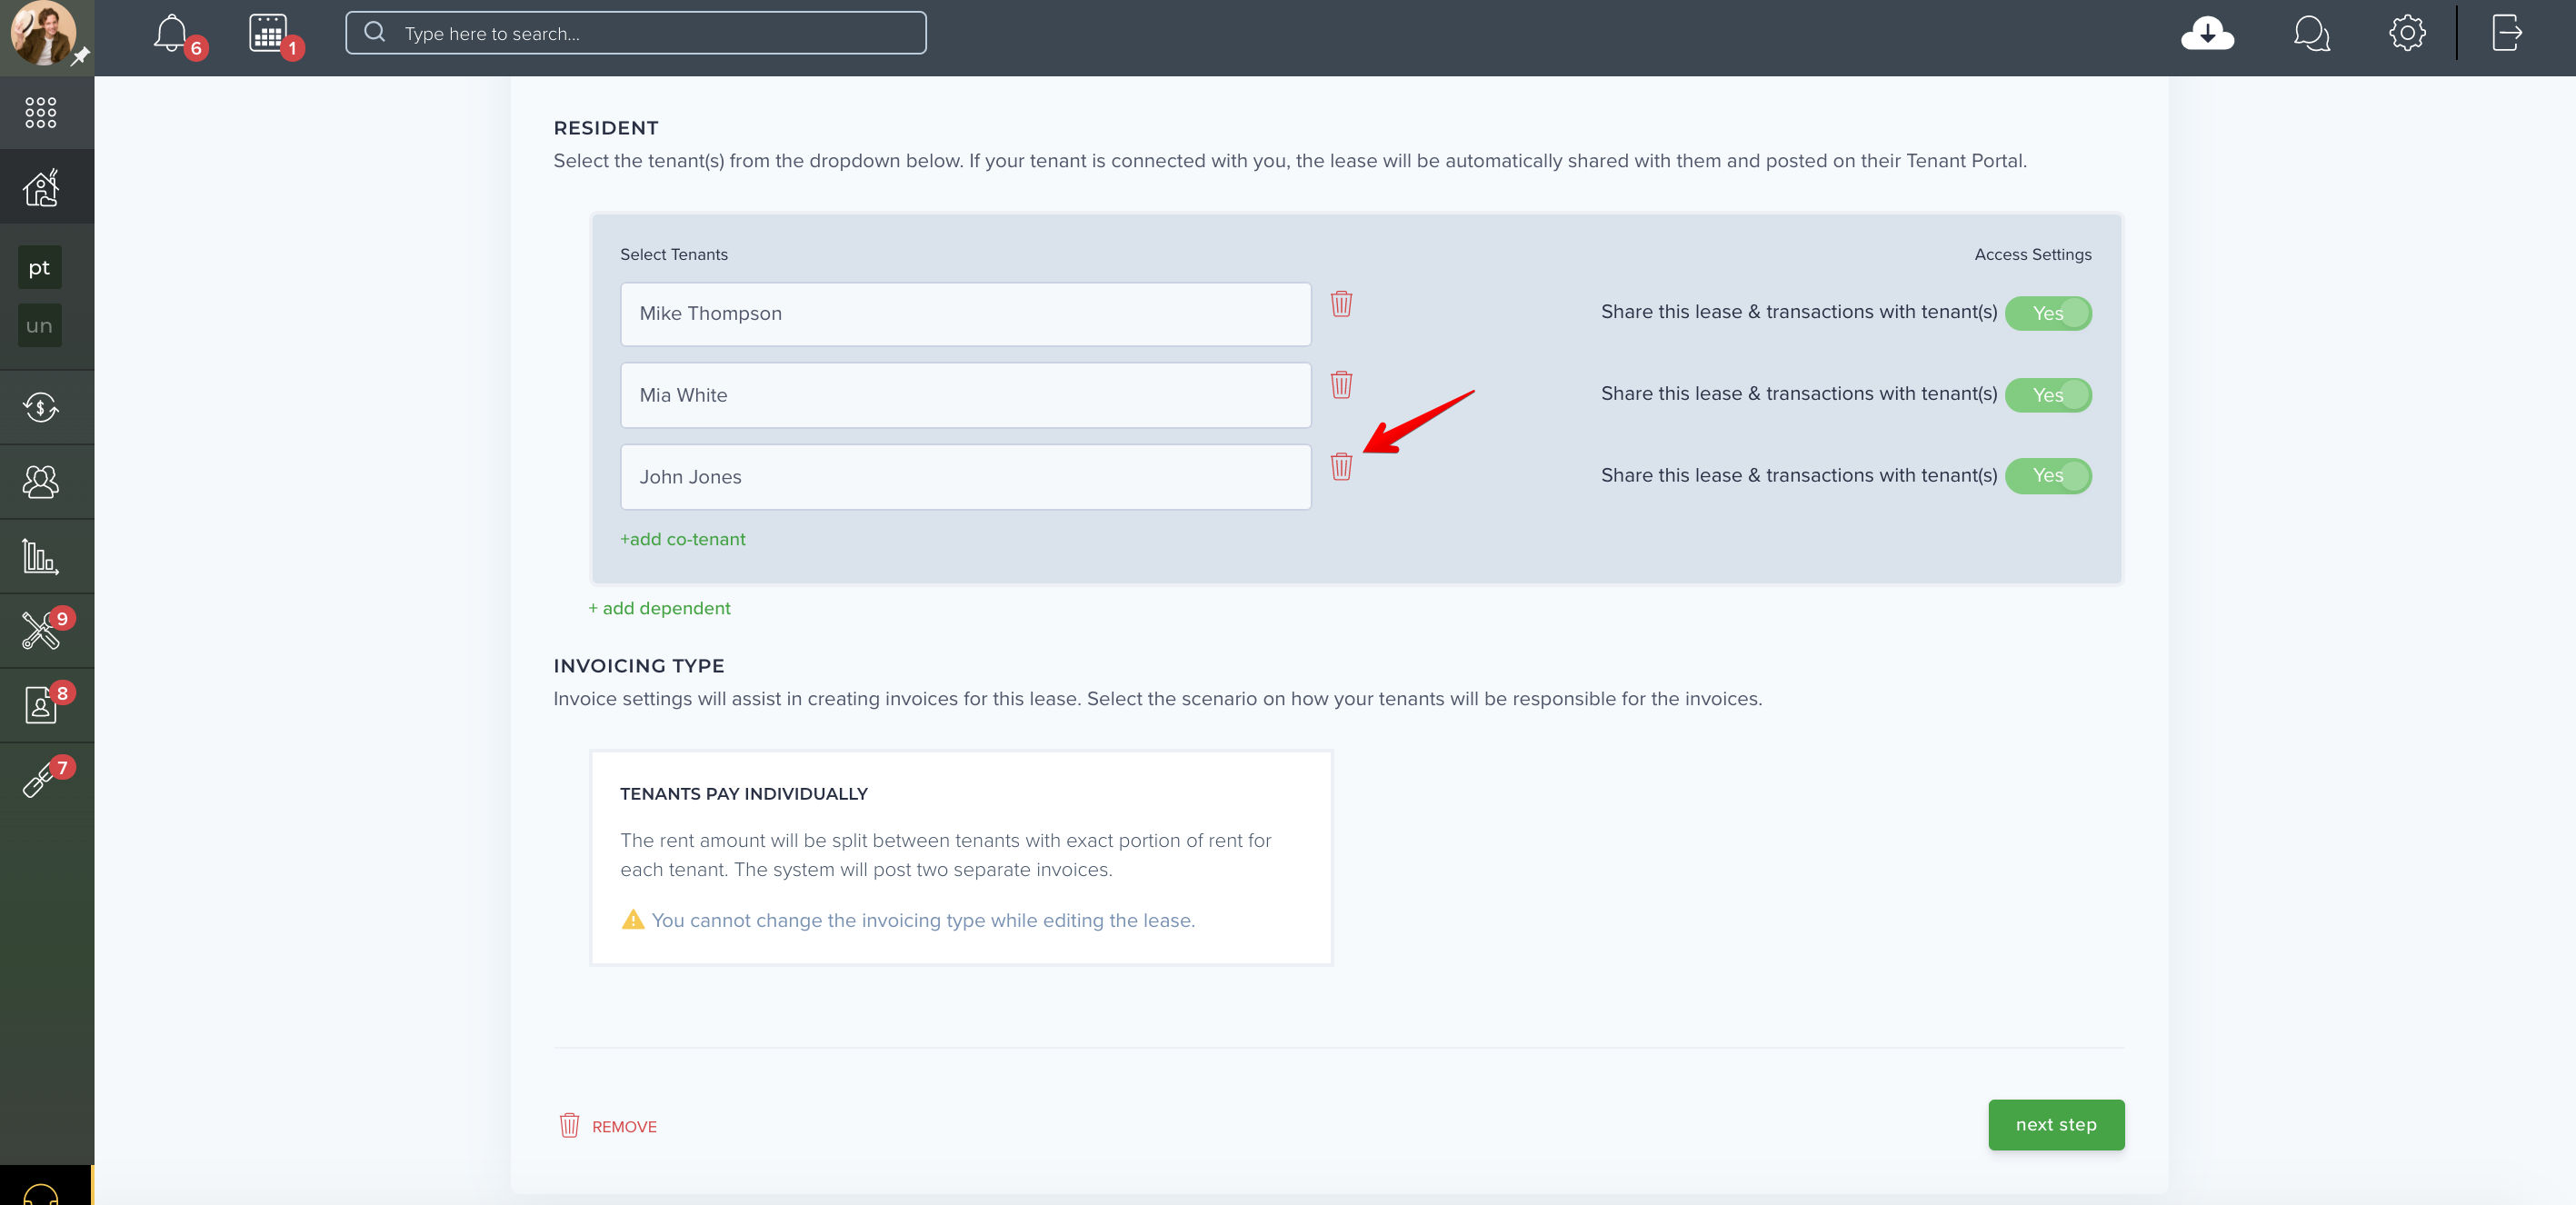Open the contacts people icon in sidebar
Screen dimensions: 2576x1205
pyautogui.click(x=41, y=482)
